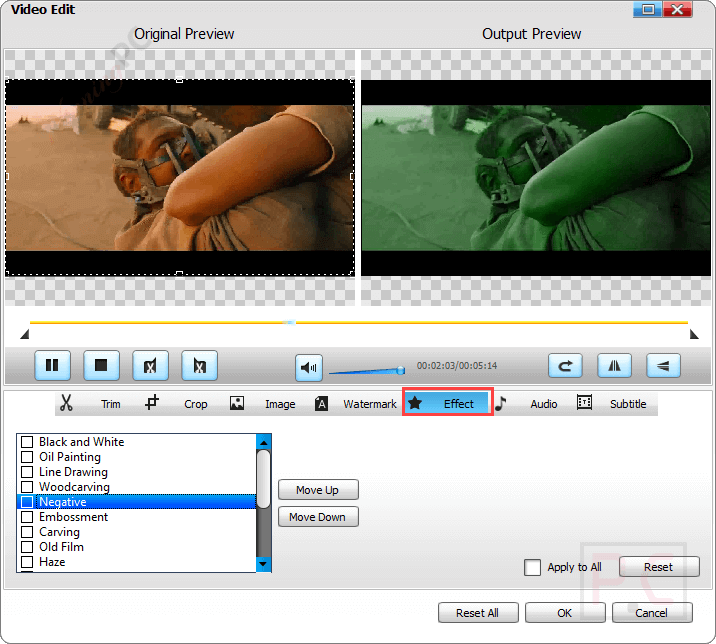Flip the video horizontally
716x644 pixels.
[x=614, y=365]
